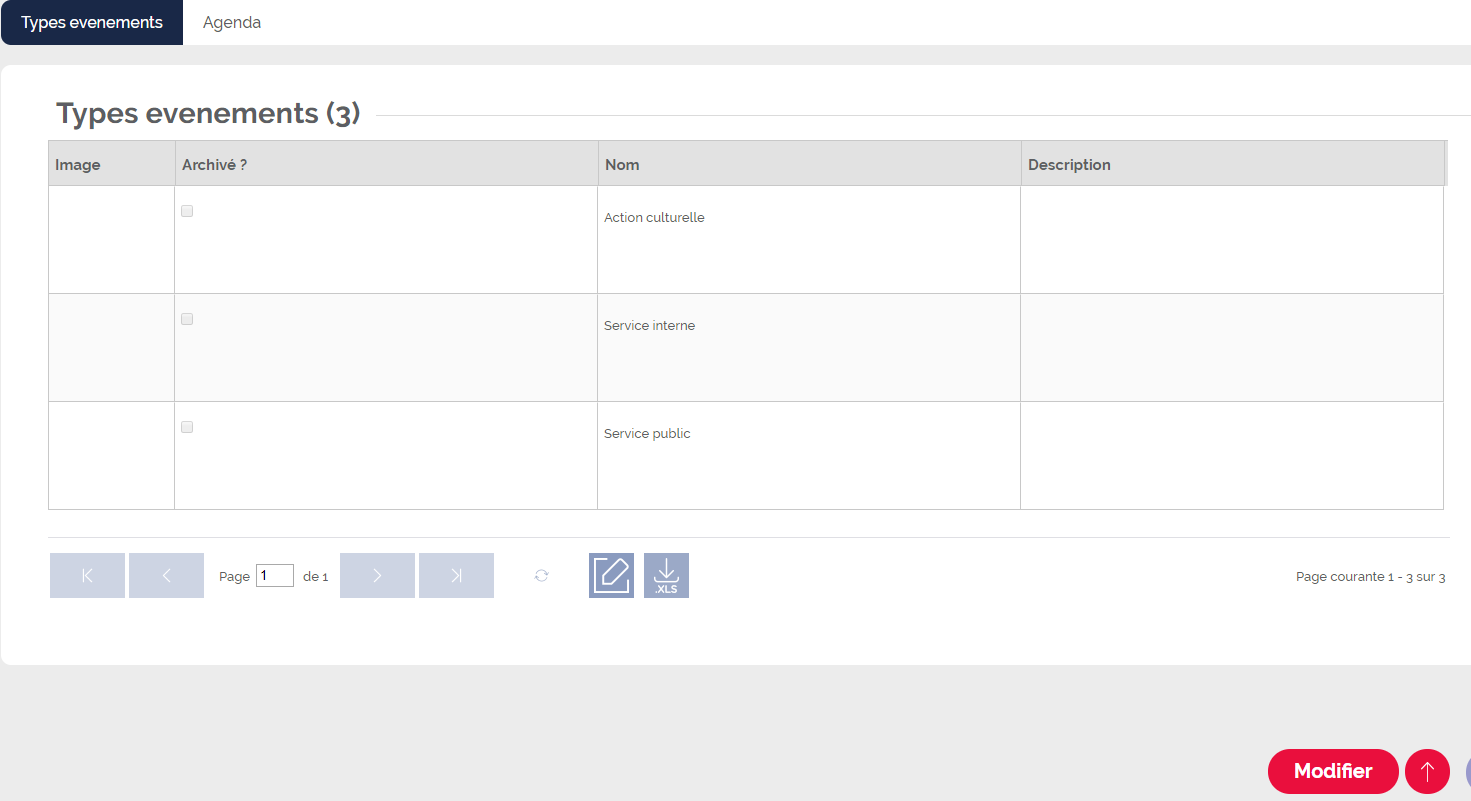This screenshot has height=801, width=1471.
Task: Click the red scroll-to-top arrow button
Action: click(1427, 771)
